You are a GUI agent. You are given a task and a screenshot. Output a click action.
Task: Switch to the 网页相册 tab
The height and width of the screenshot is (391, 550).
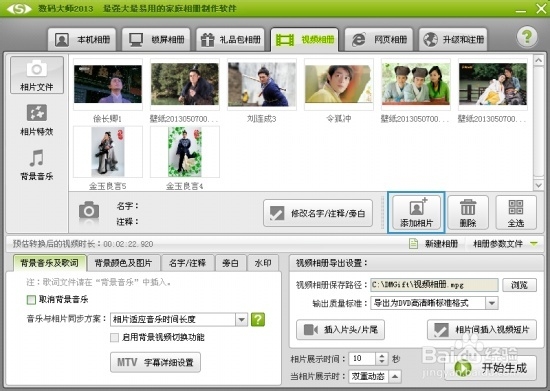tap(379, 40)
